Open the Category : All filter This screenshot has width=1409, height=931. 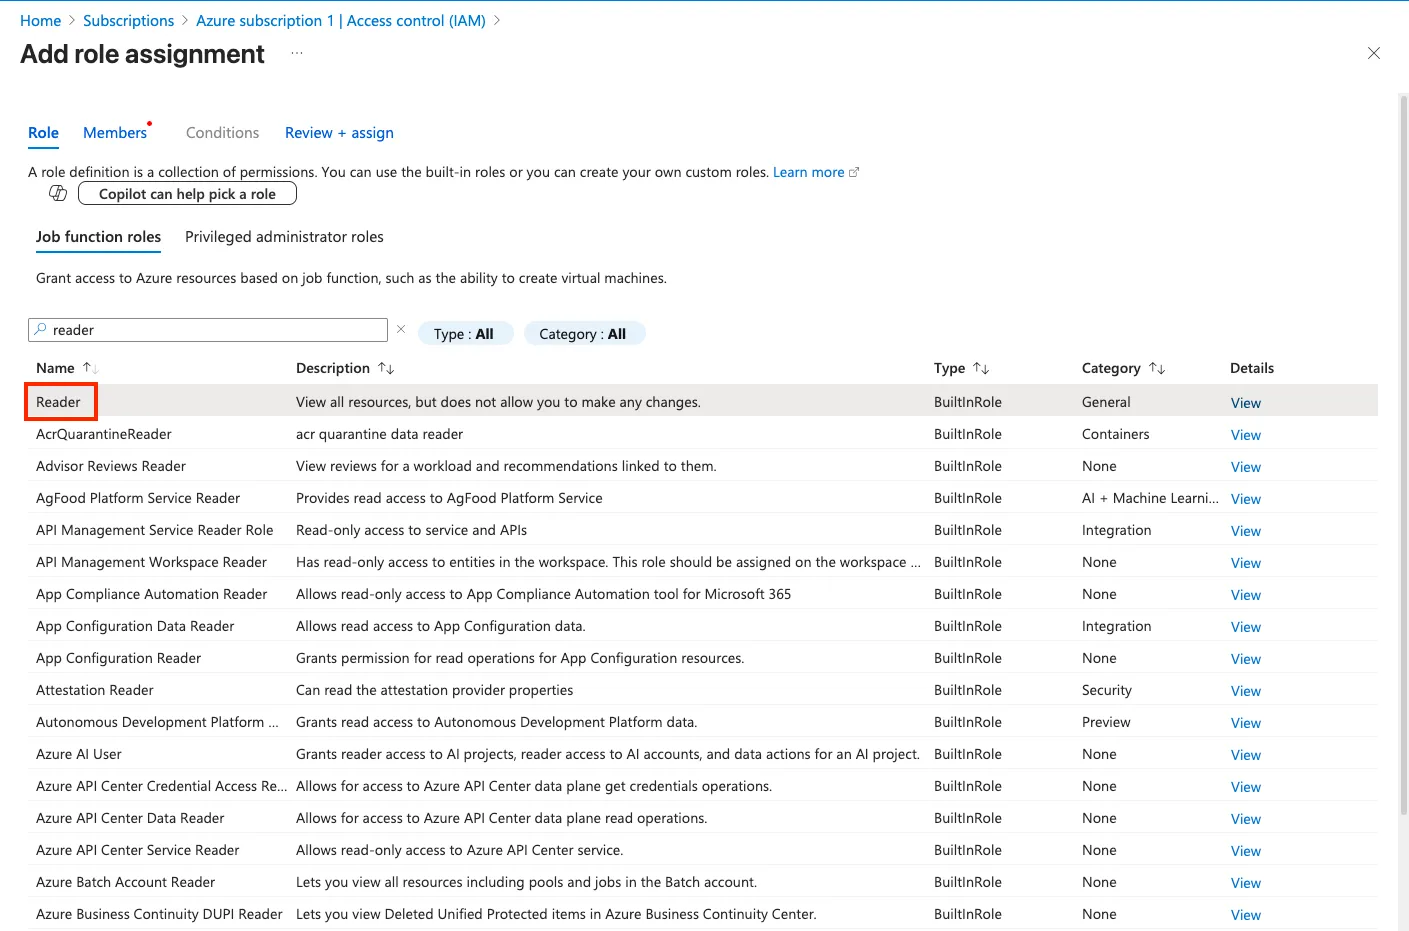582,334
